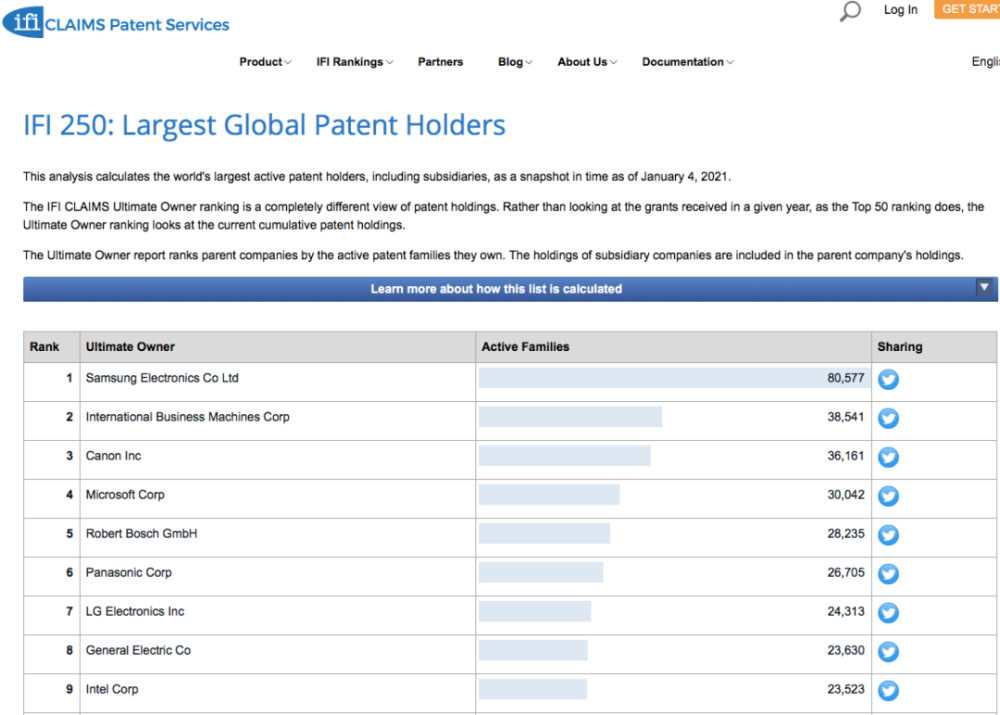Tweet the Intel Corp ranking

pos(888,690)
